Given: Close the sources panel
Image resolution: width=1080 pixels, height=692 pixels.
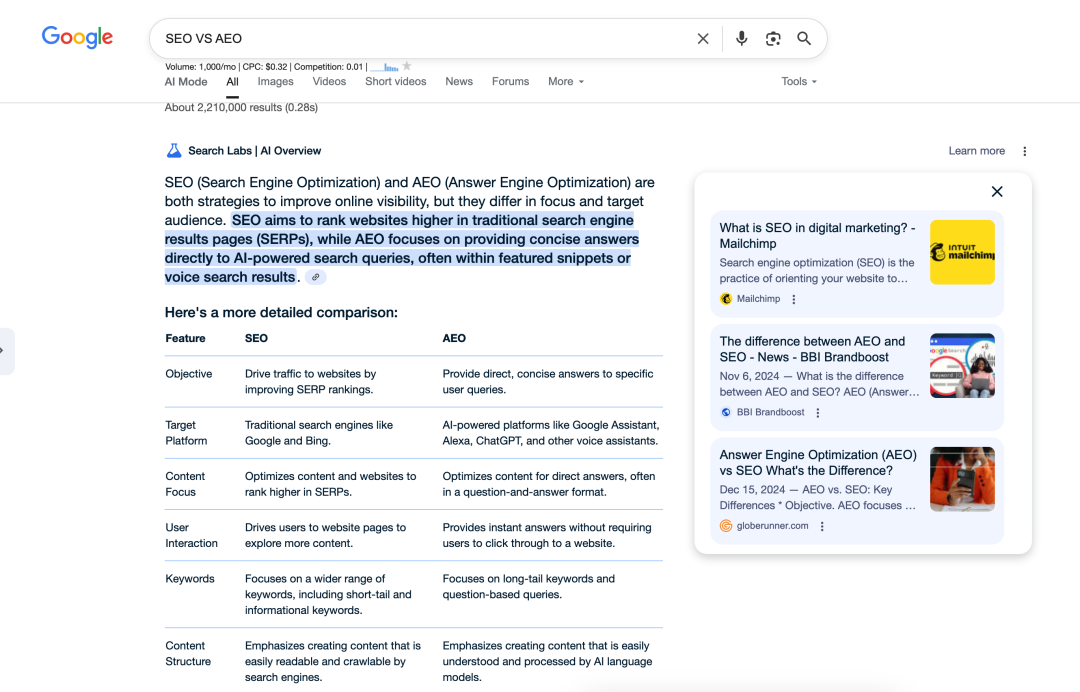Looking at the screenshot, I should tap(996, 191).
